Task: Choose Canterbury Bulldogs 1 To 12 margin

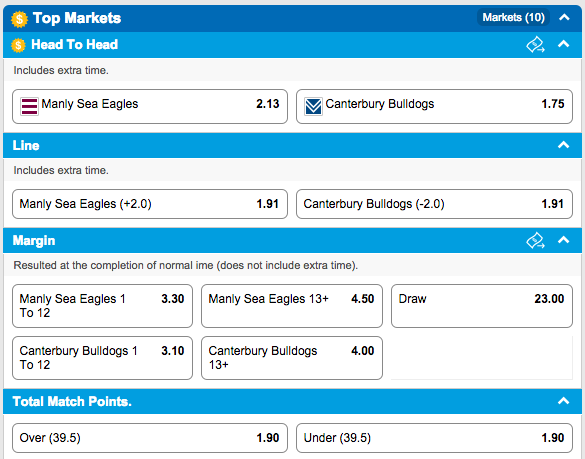Action: tap(102, 358)
